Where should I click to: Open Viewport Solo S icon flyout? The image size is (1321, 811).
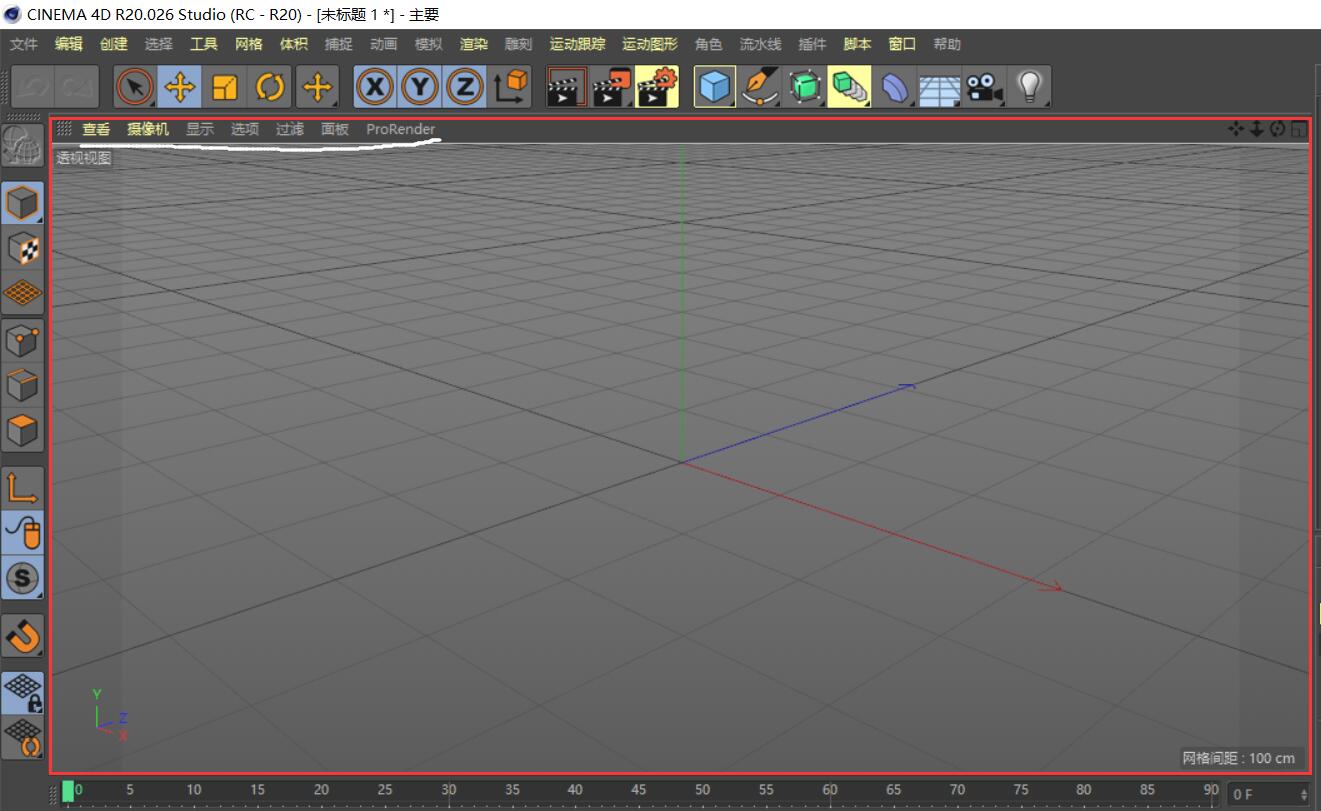point(23,577)
